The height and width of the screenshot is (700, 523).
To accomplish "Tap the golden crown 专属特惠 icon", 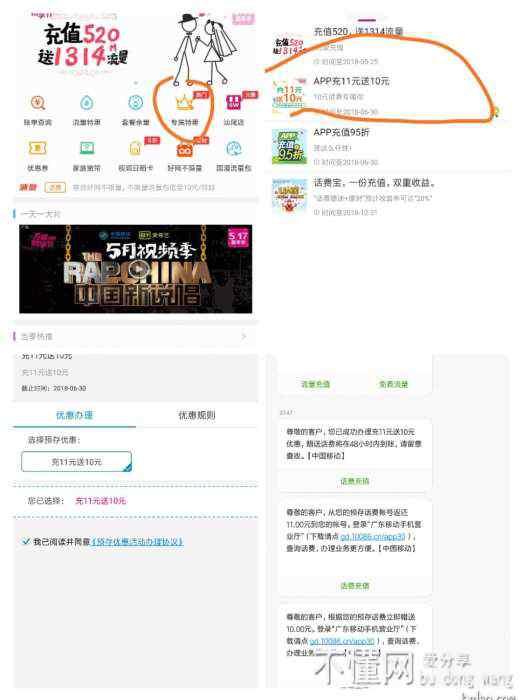I will [184, 103].
